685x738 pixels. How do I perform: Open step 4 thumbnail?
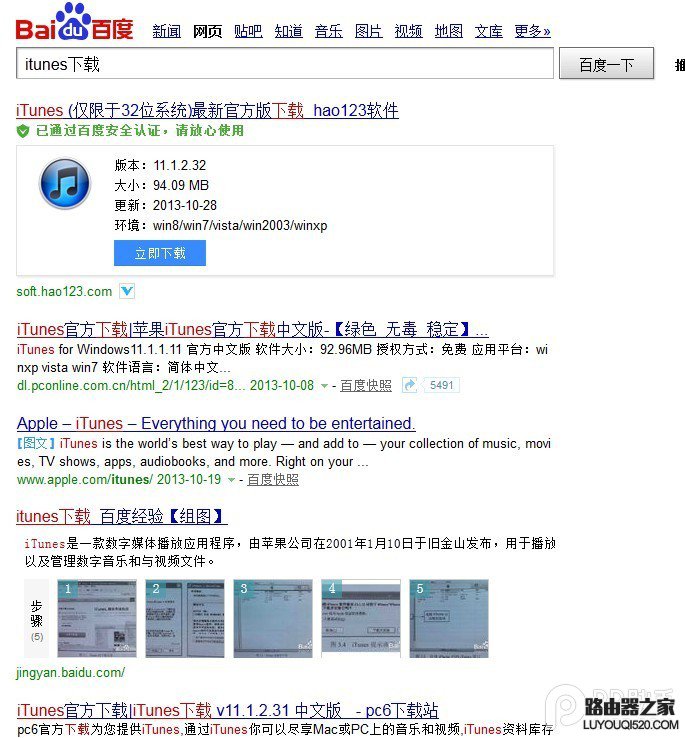361,618
